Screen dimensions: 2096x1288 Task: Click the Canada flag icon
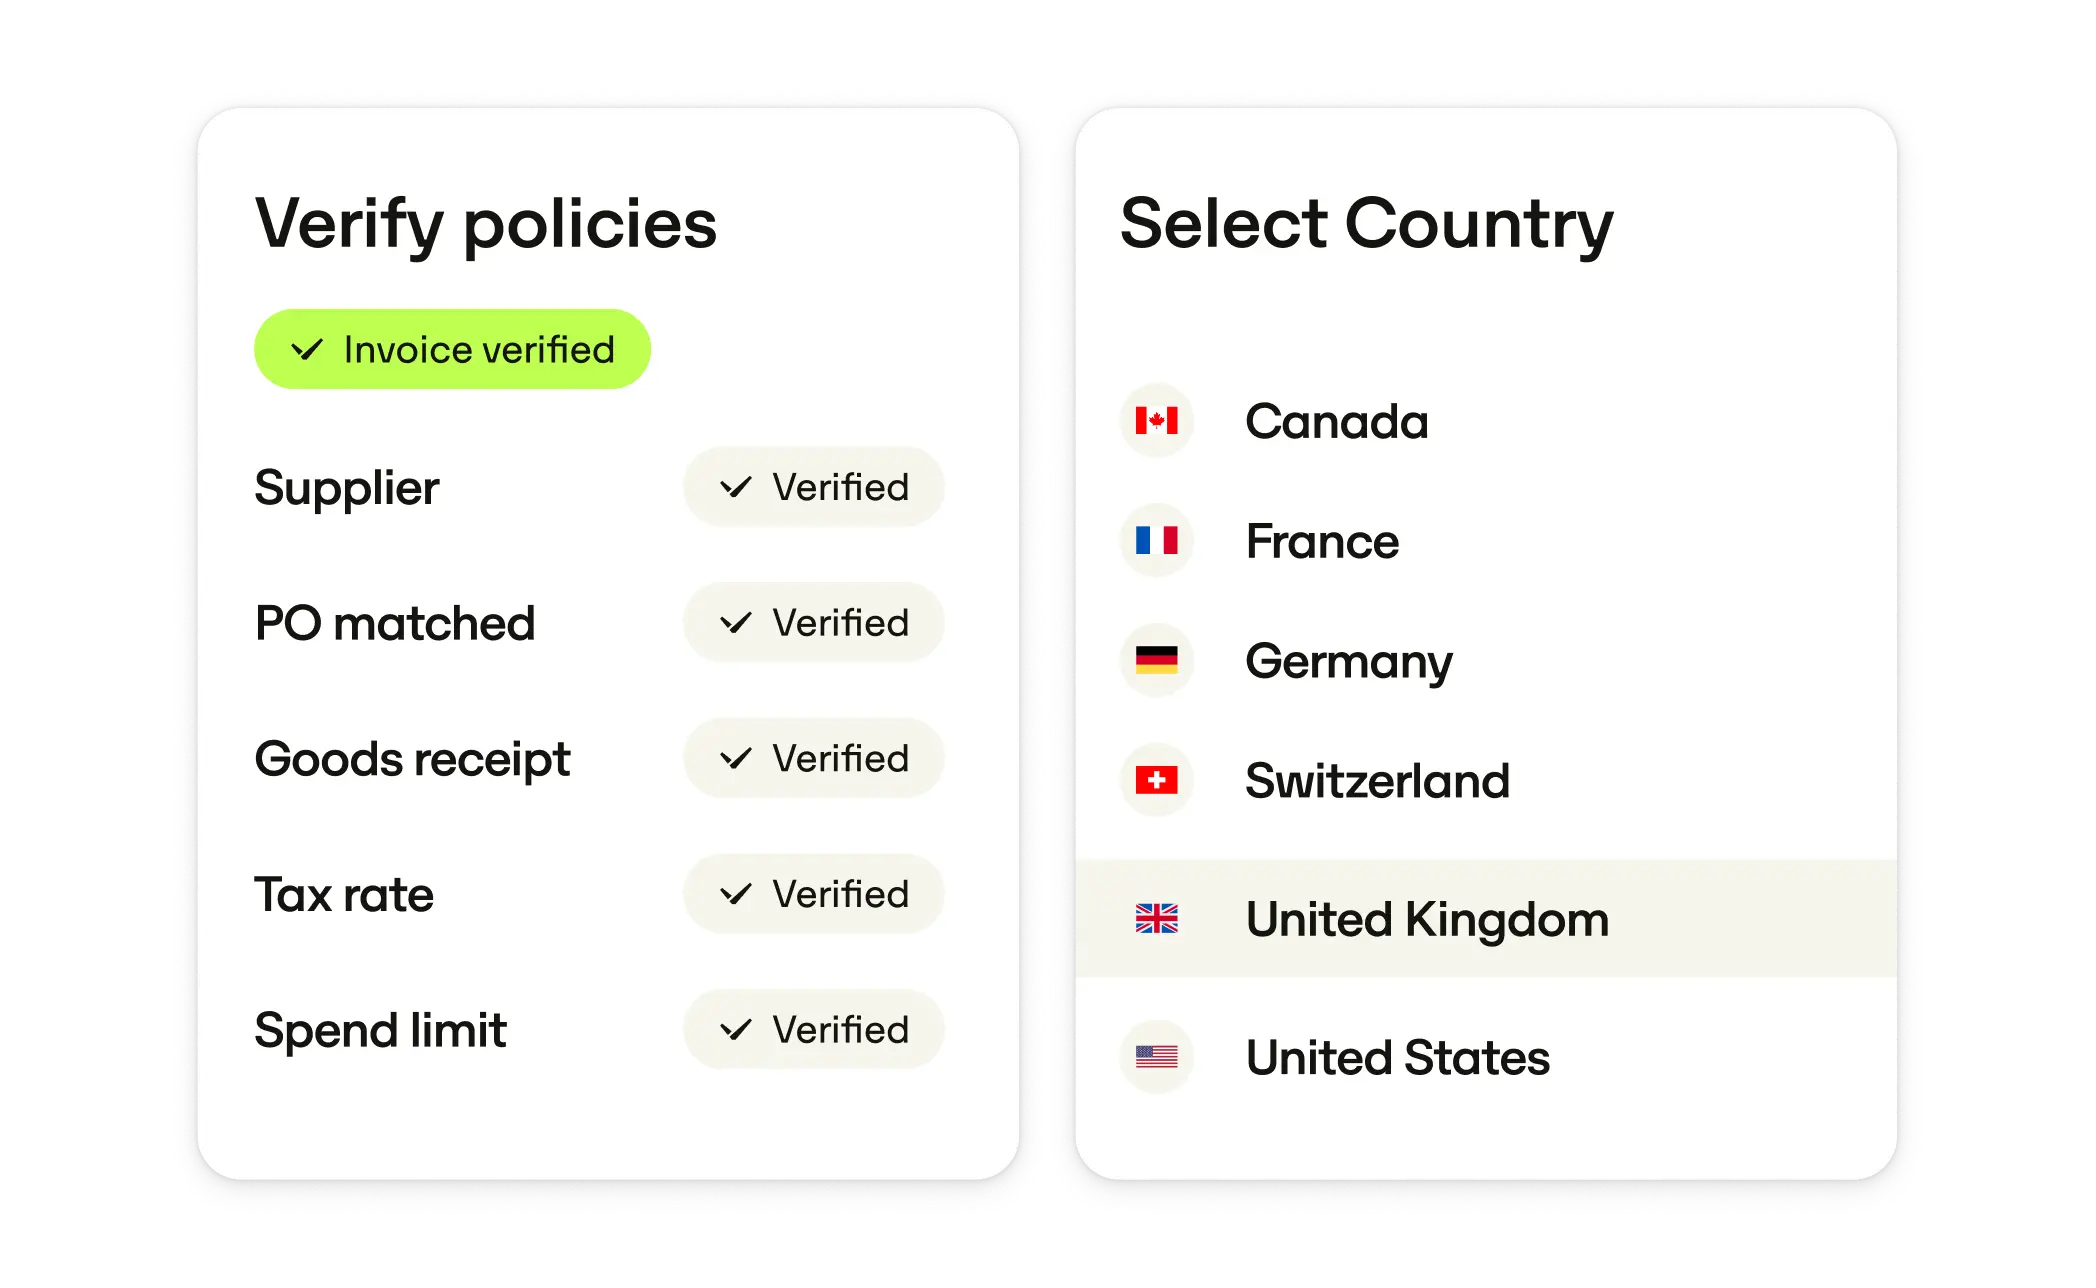click(1157, 420)
